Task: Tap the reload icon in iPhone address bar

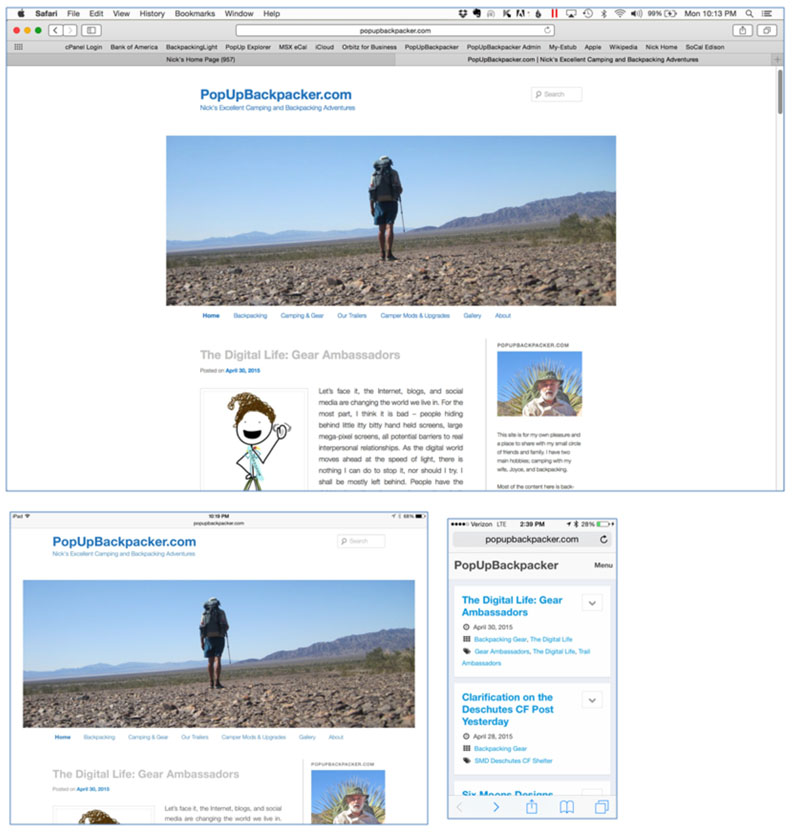Action: (x=603, y=539)
